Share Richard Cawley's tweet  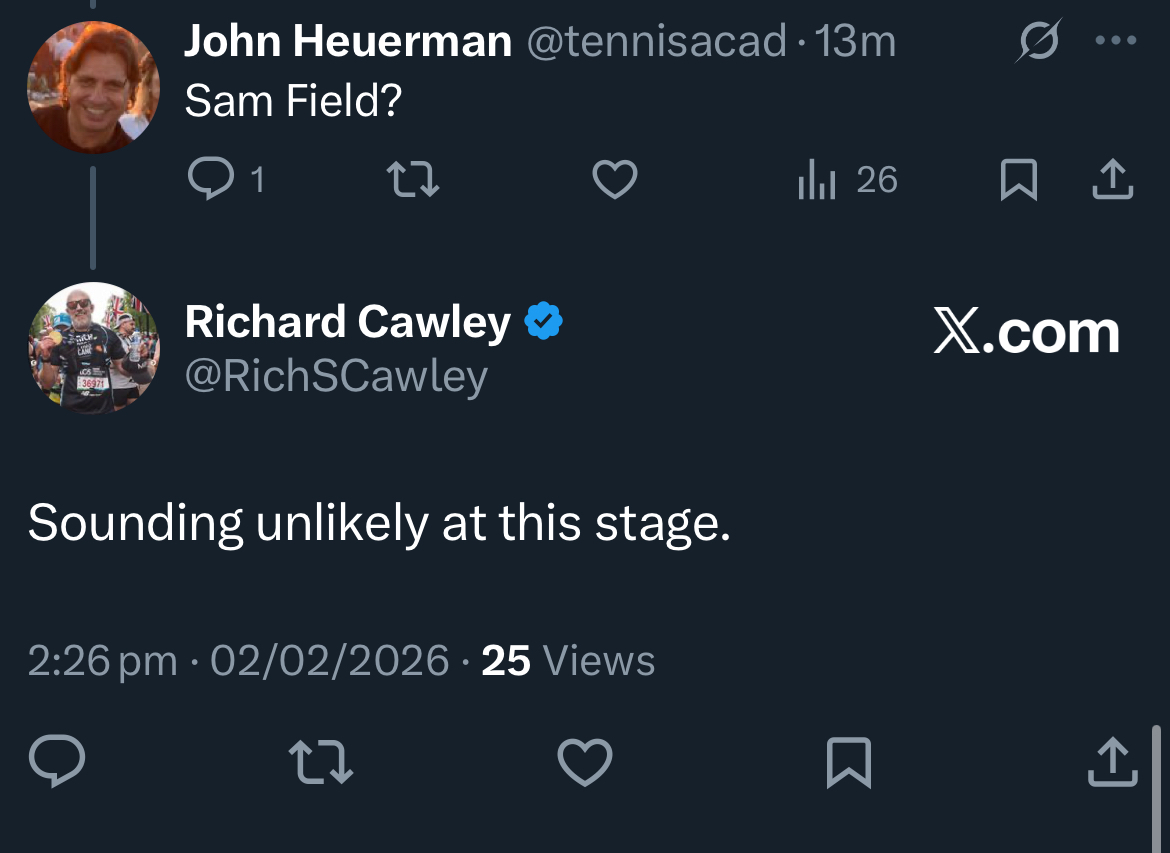point(1111,762)
